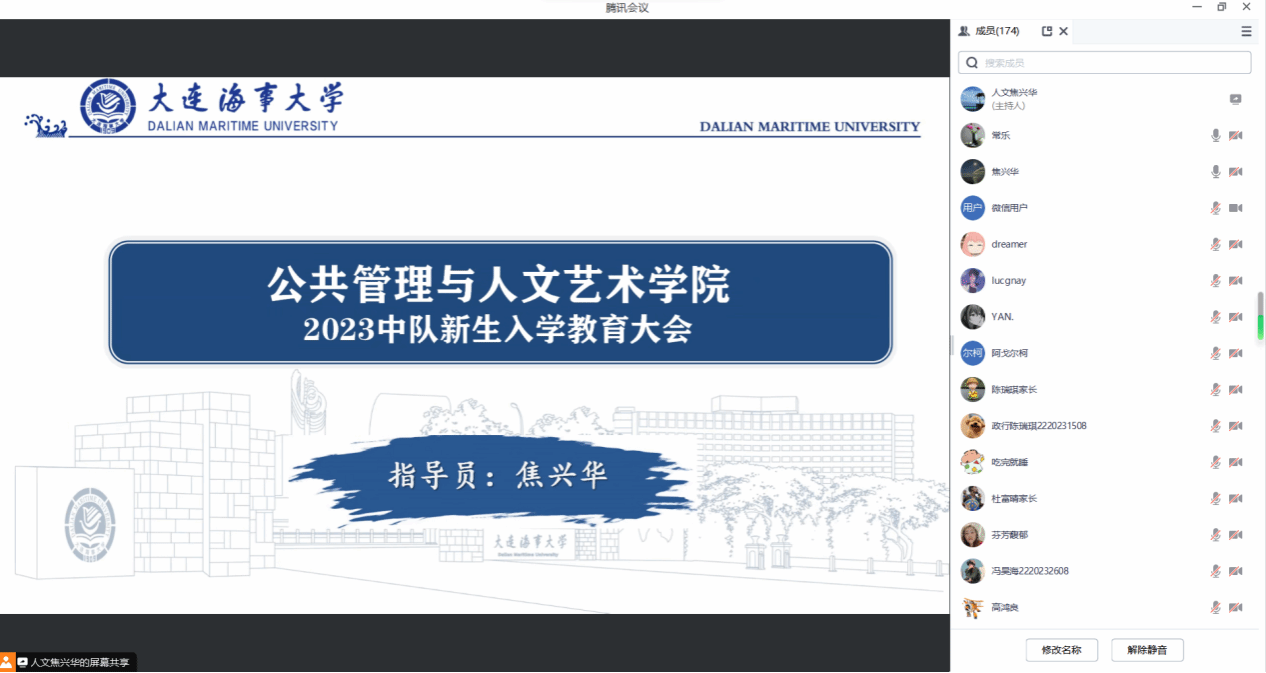
Task: Select member 阿戈尔柯 avatar
Action: (972, 353)
